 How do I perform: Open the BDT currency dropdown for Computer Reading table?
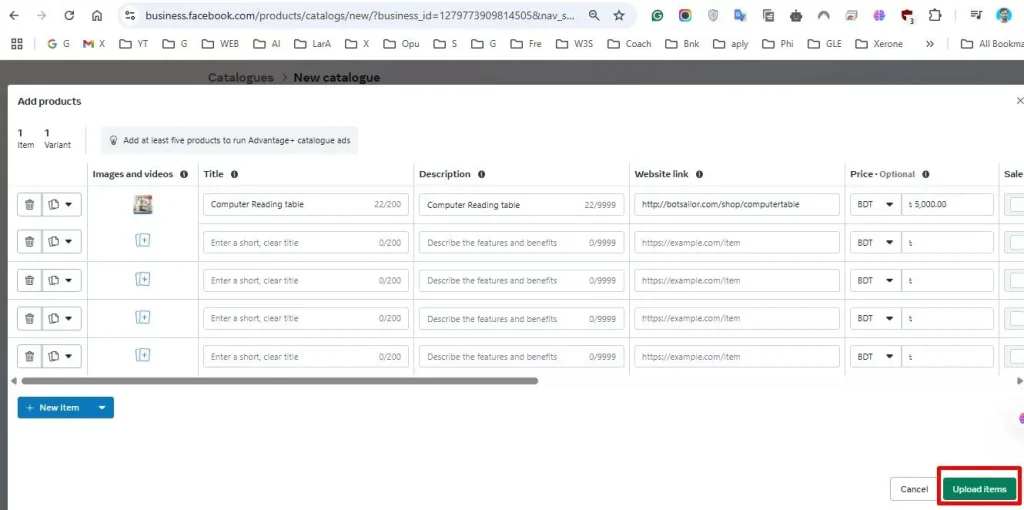pos(876,204)
